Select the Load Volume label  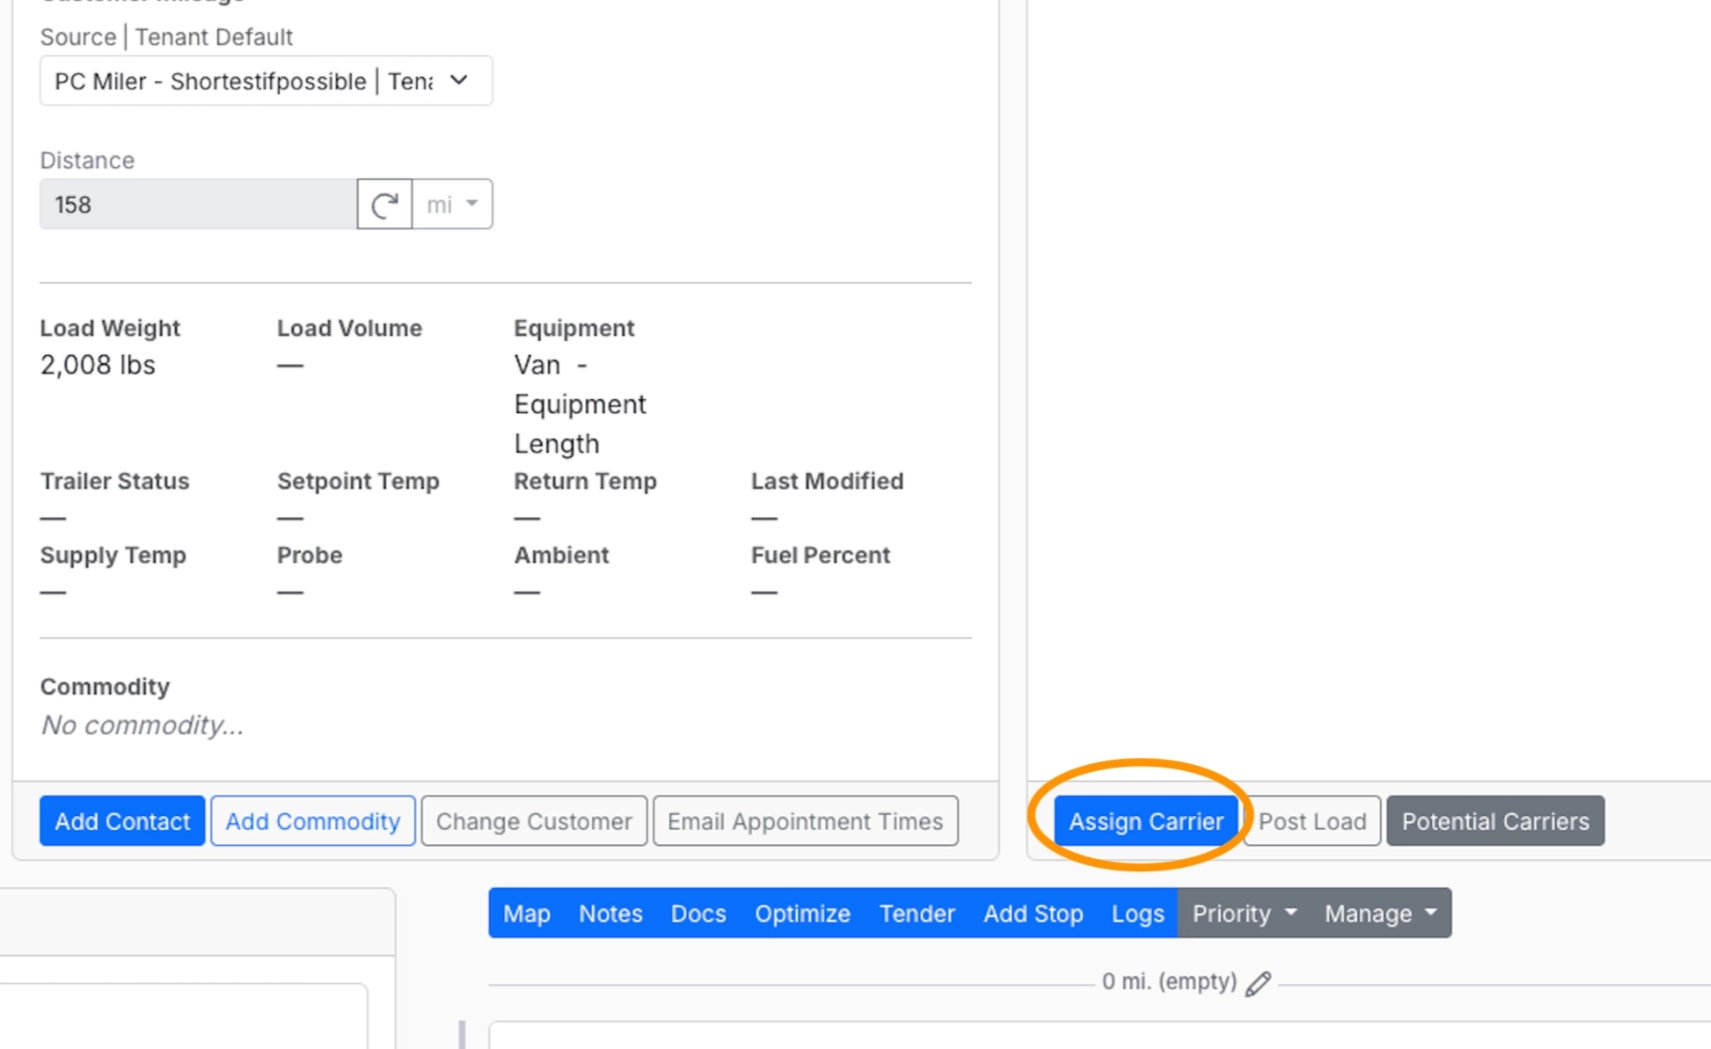[349, 328]
